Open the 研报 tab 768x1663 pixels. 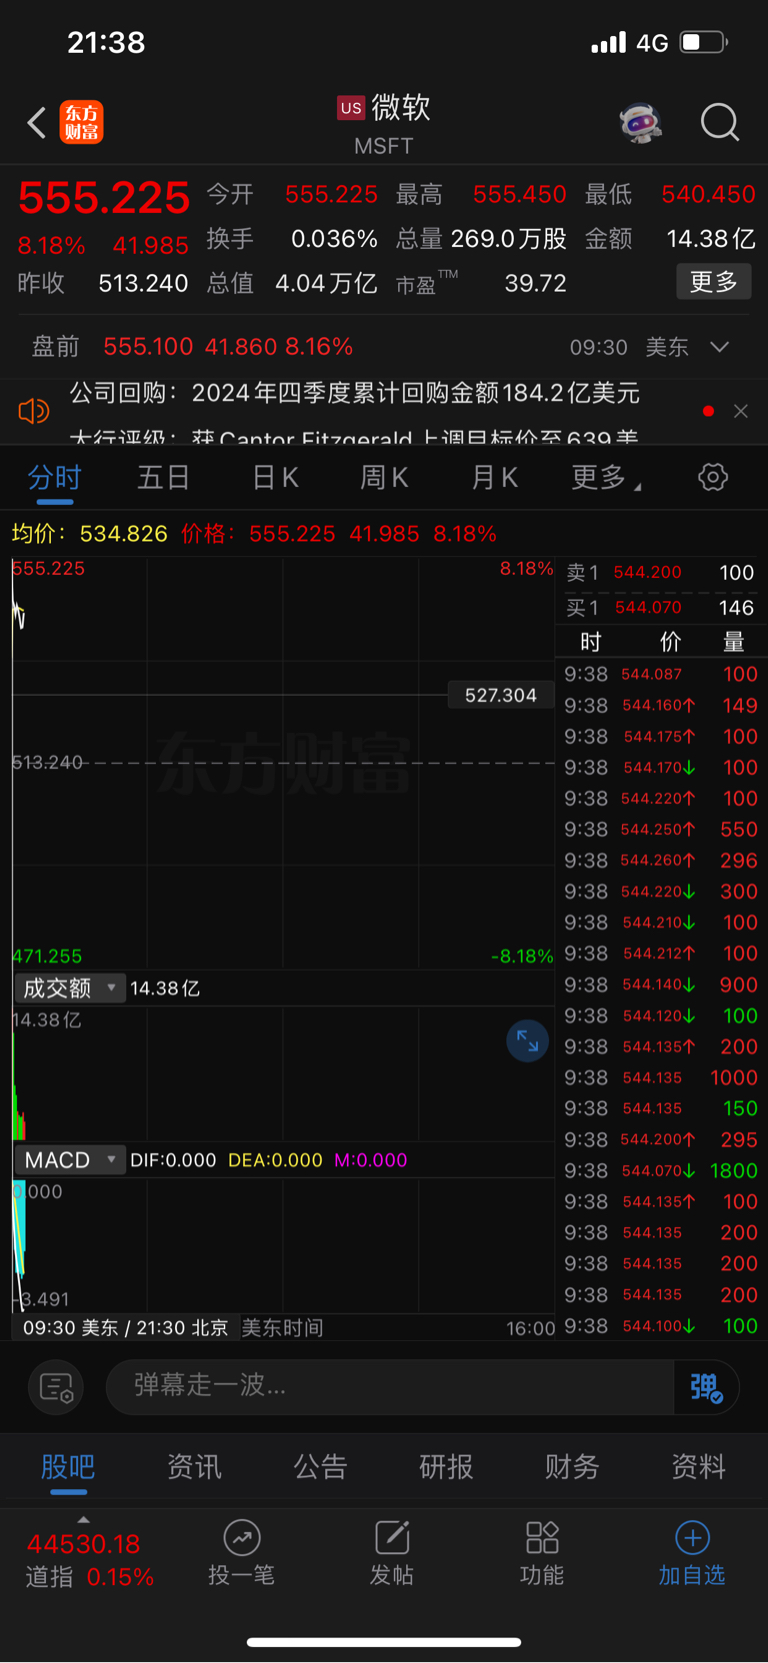pyautogui.click(x=446, y=1467)
